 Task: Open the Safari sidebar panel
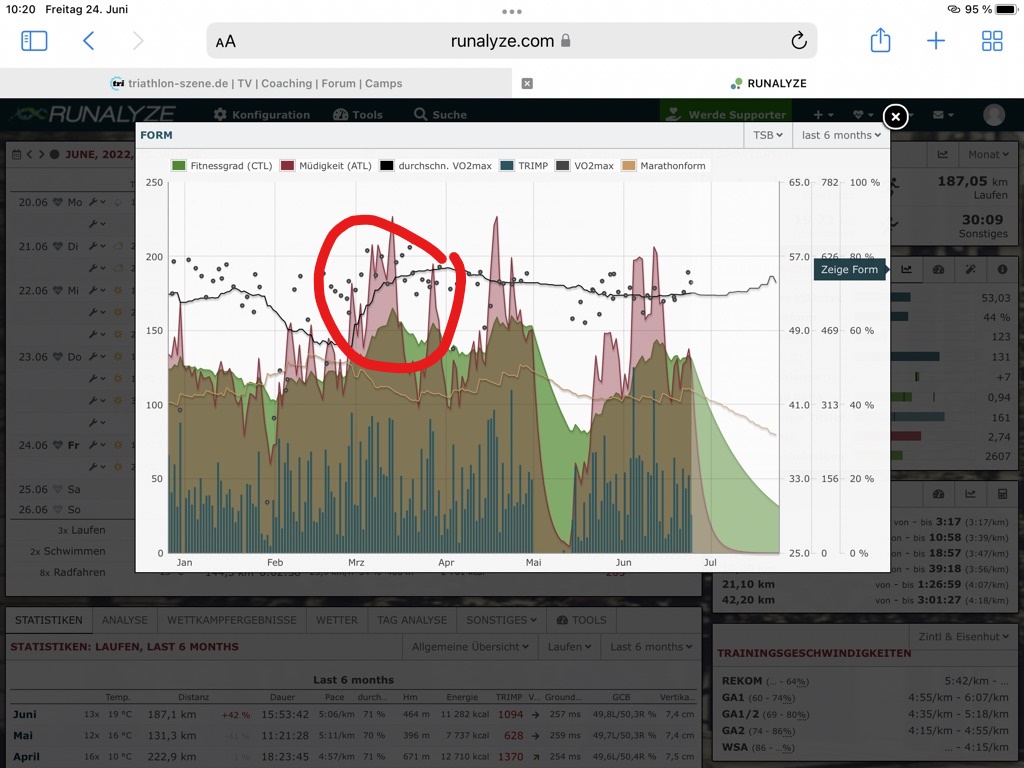tap(34, 41)
